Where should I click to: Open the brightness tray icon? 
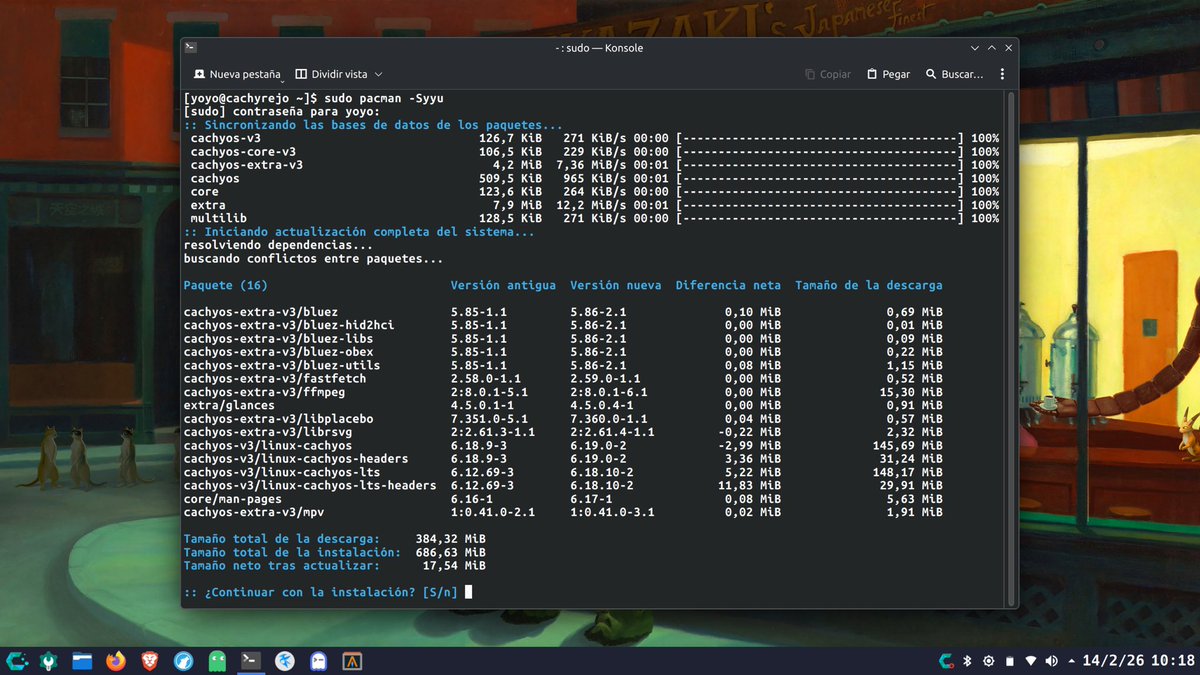click(988, 661)
